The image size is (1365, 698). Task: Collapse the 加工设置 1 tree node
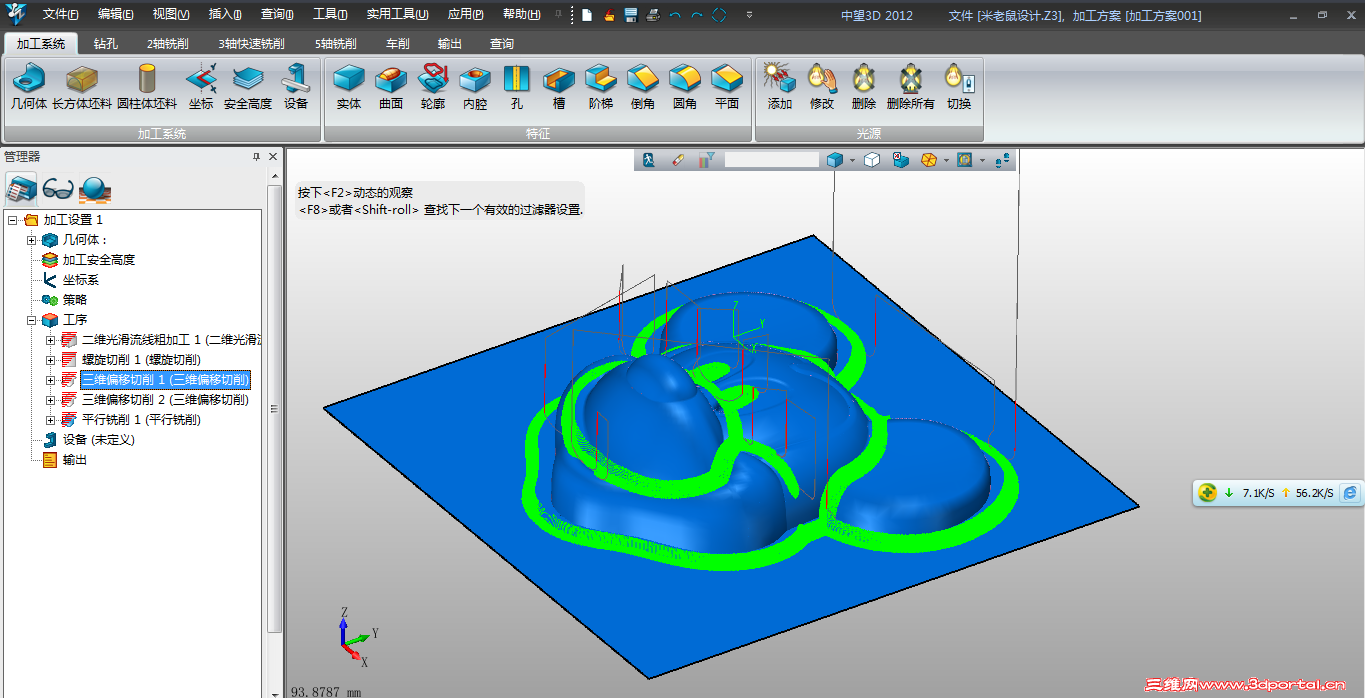point(12,220)
